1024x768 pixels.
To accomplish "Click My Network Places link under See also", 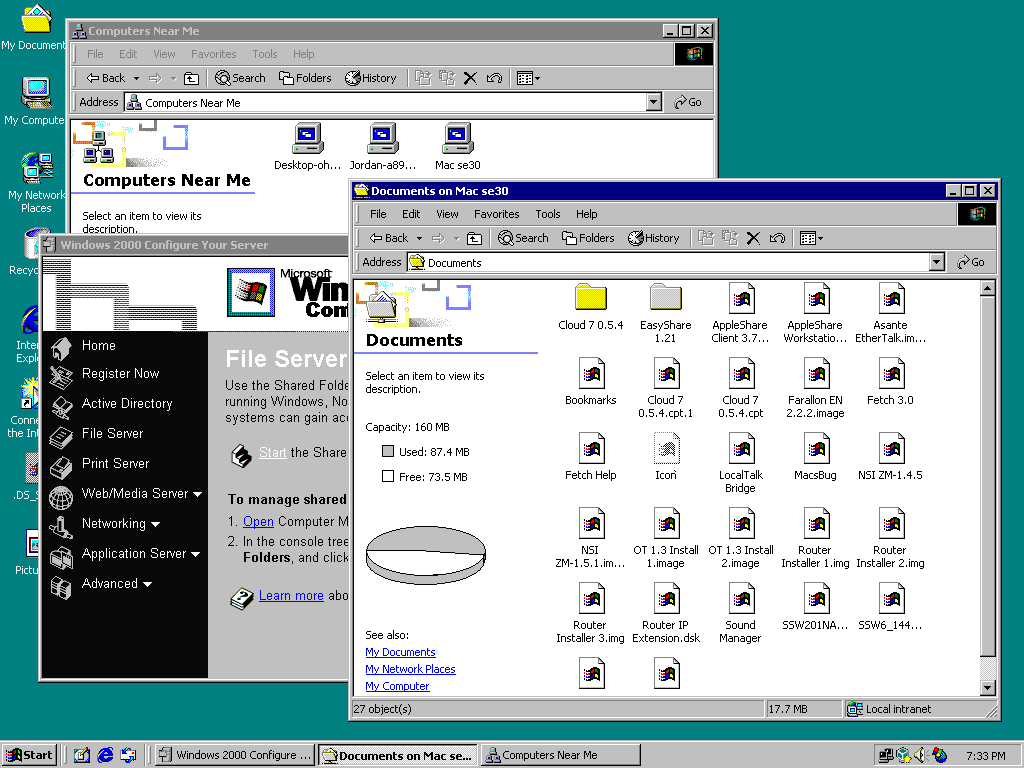I will coord(410,669).
